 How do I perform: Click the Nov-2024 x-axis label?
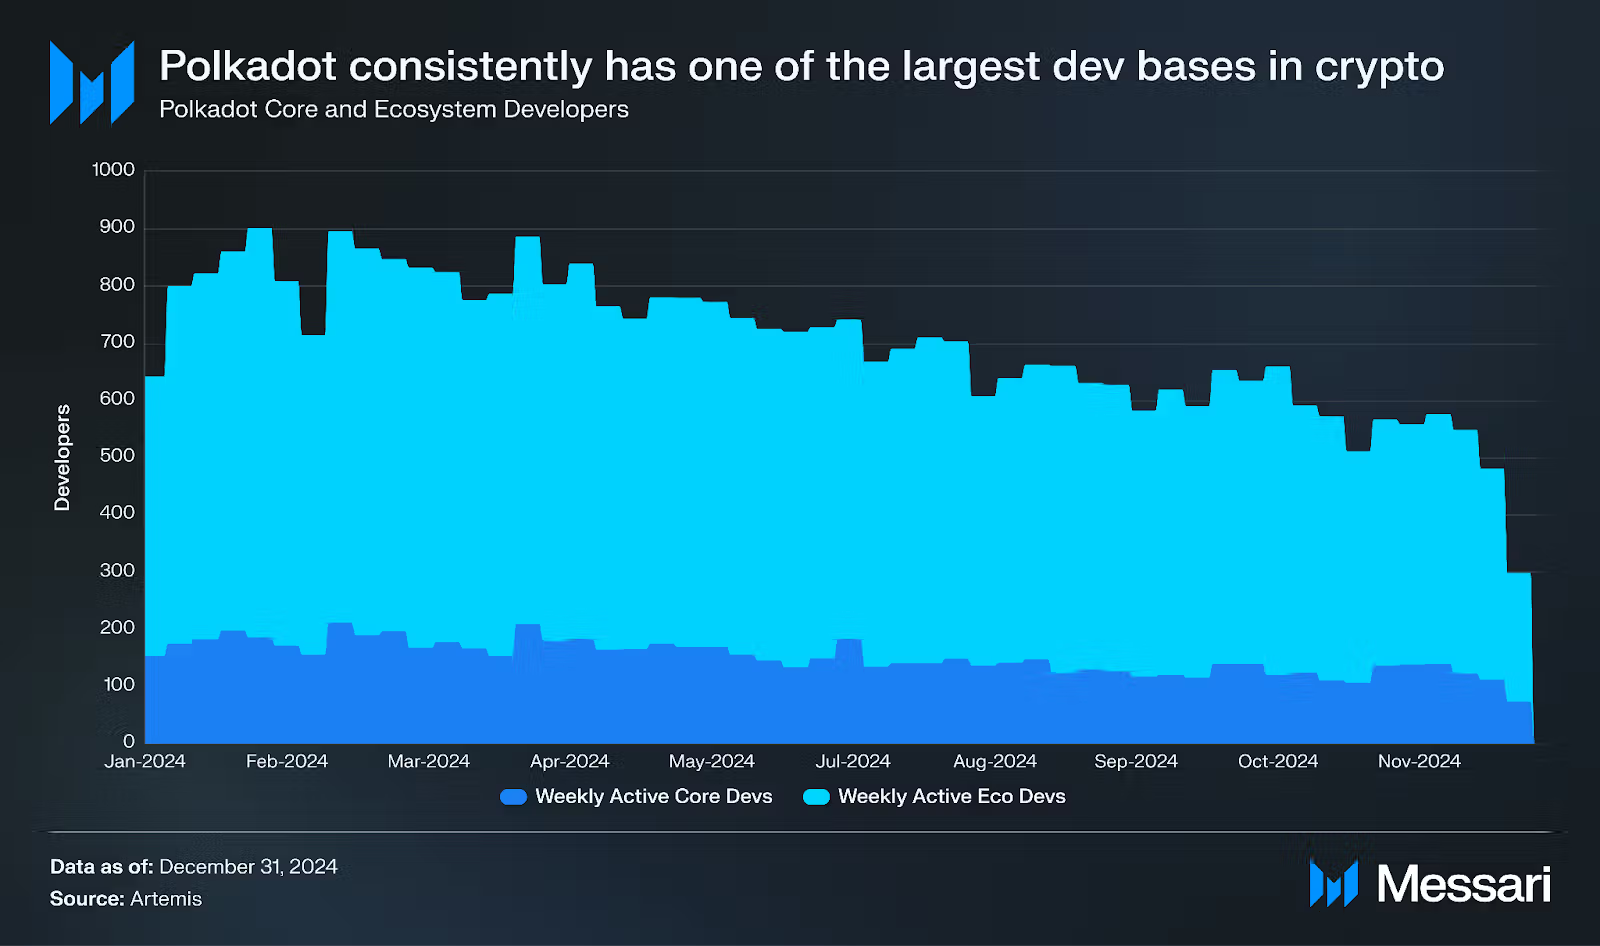coord(1419,762)
